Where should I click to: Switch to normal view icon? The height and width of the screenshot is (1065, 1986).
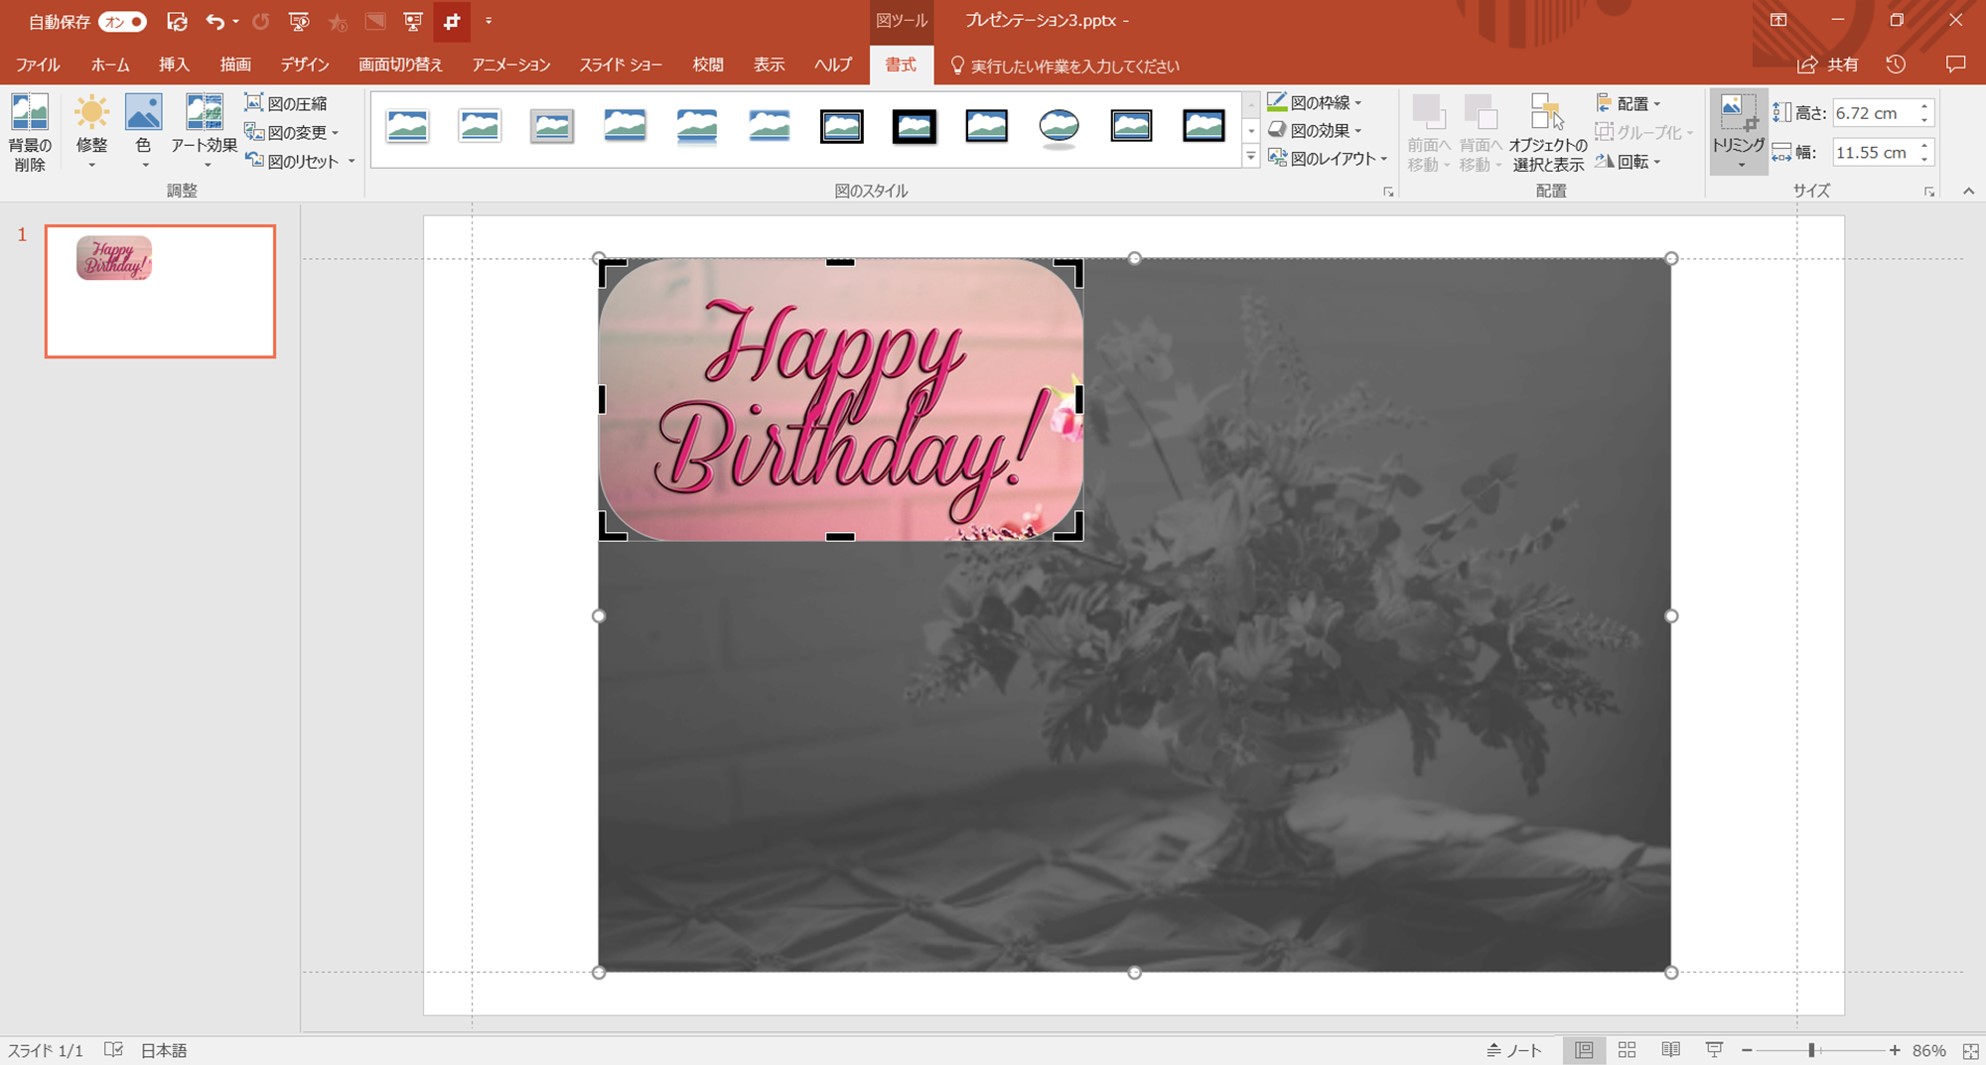[1584, 1050]
